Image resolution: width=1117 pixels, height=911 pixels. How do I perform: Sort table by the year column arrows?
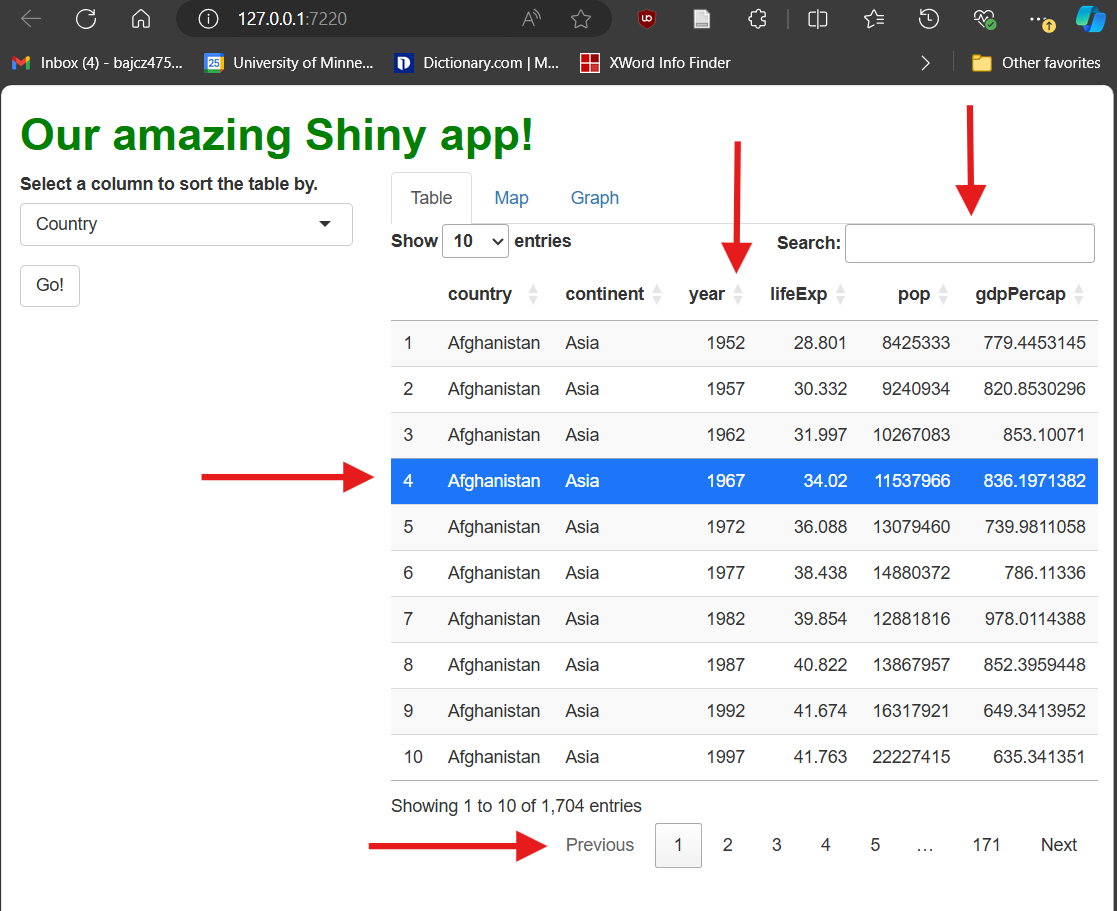738,294
